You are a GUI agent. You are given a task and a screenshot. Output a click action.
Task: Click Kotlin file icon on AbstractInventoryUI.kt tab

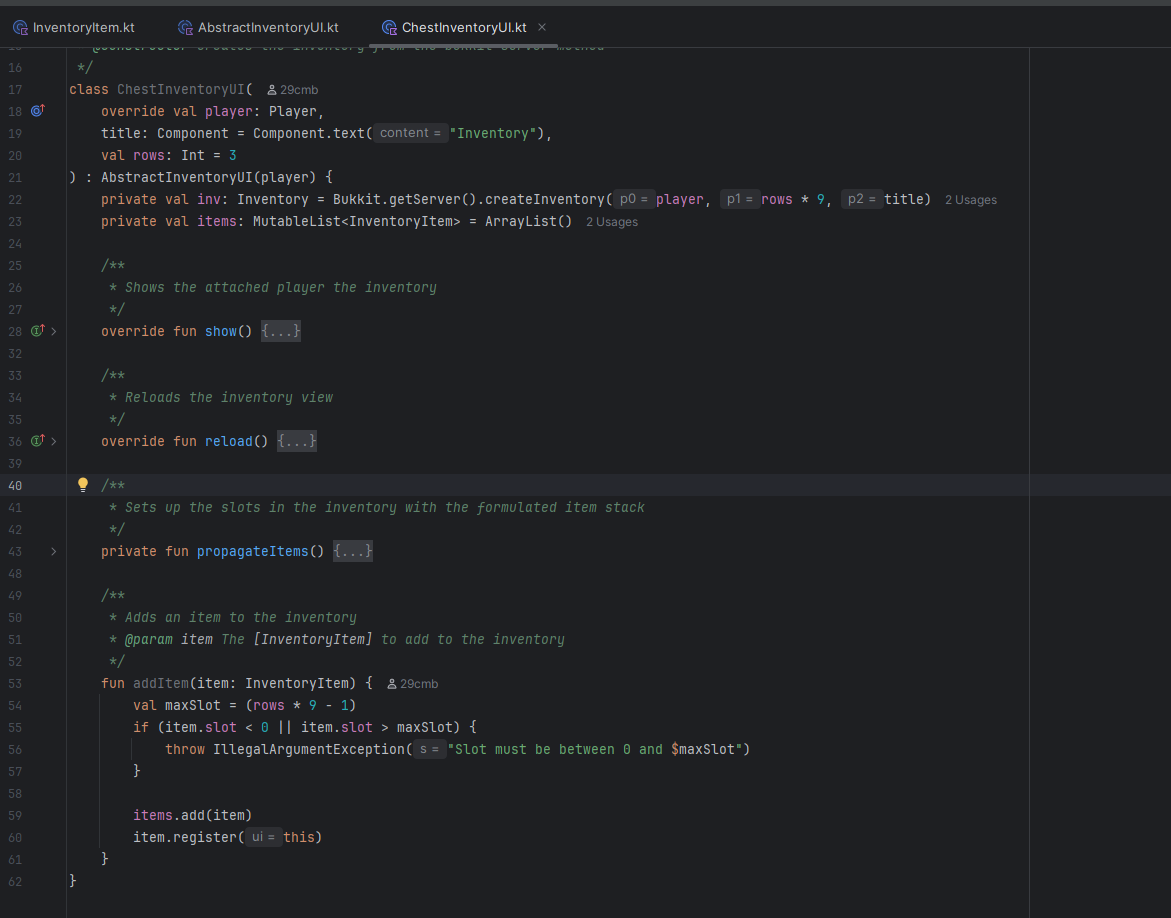(x=185, y=27)
